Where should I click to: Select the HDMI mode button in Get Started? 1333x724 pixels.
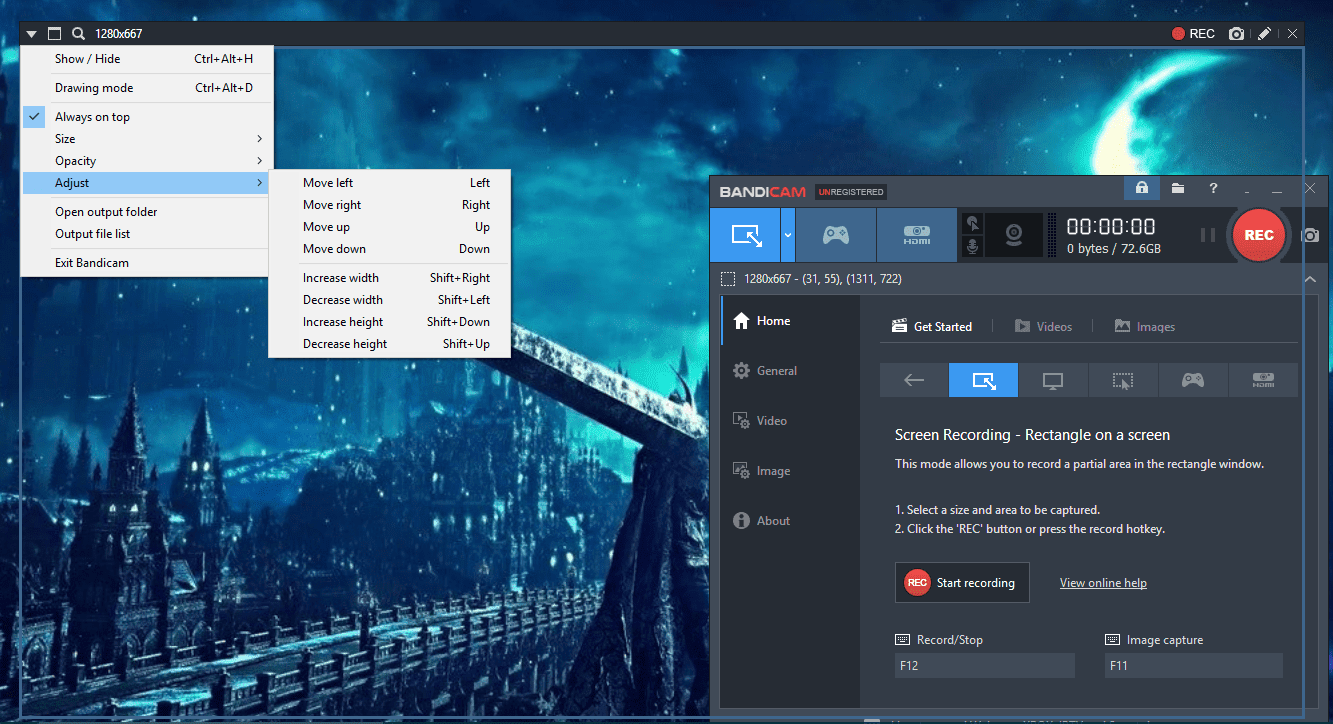[x=1263, y=380]
